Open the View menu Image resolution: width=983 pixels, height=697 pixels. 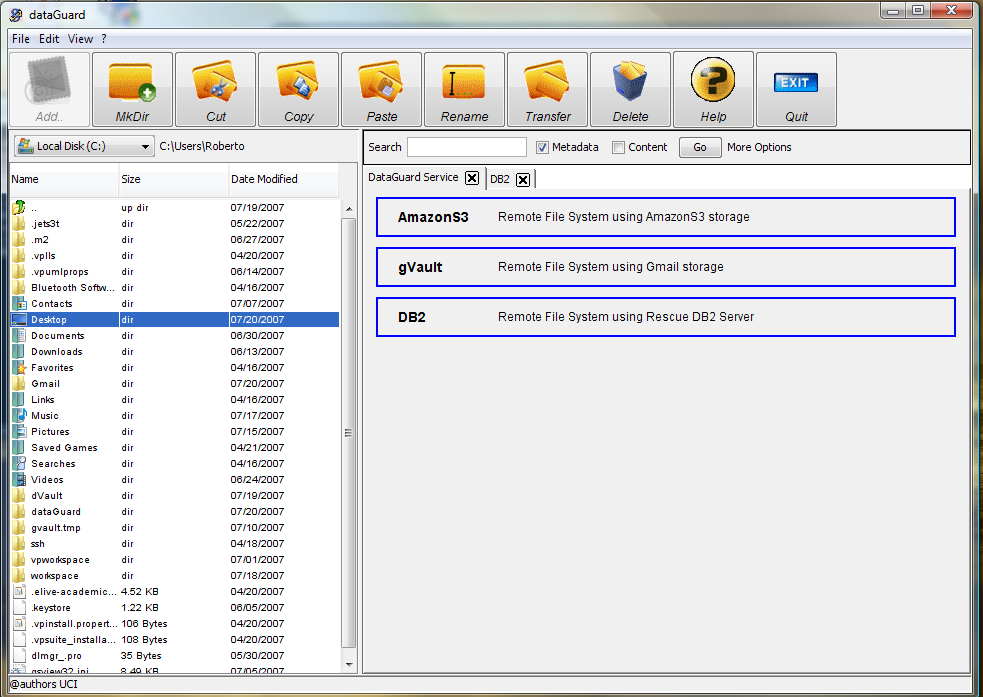pyautogui.click(x=80, y=39)
